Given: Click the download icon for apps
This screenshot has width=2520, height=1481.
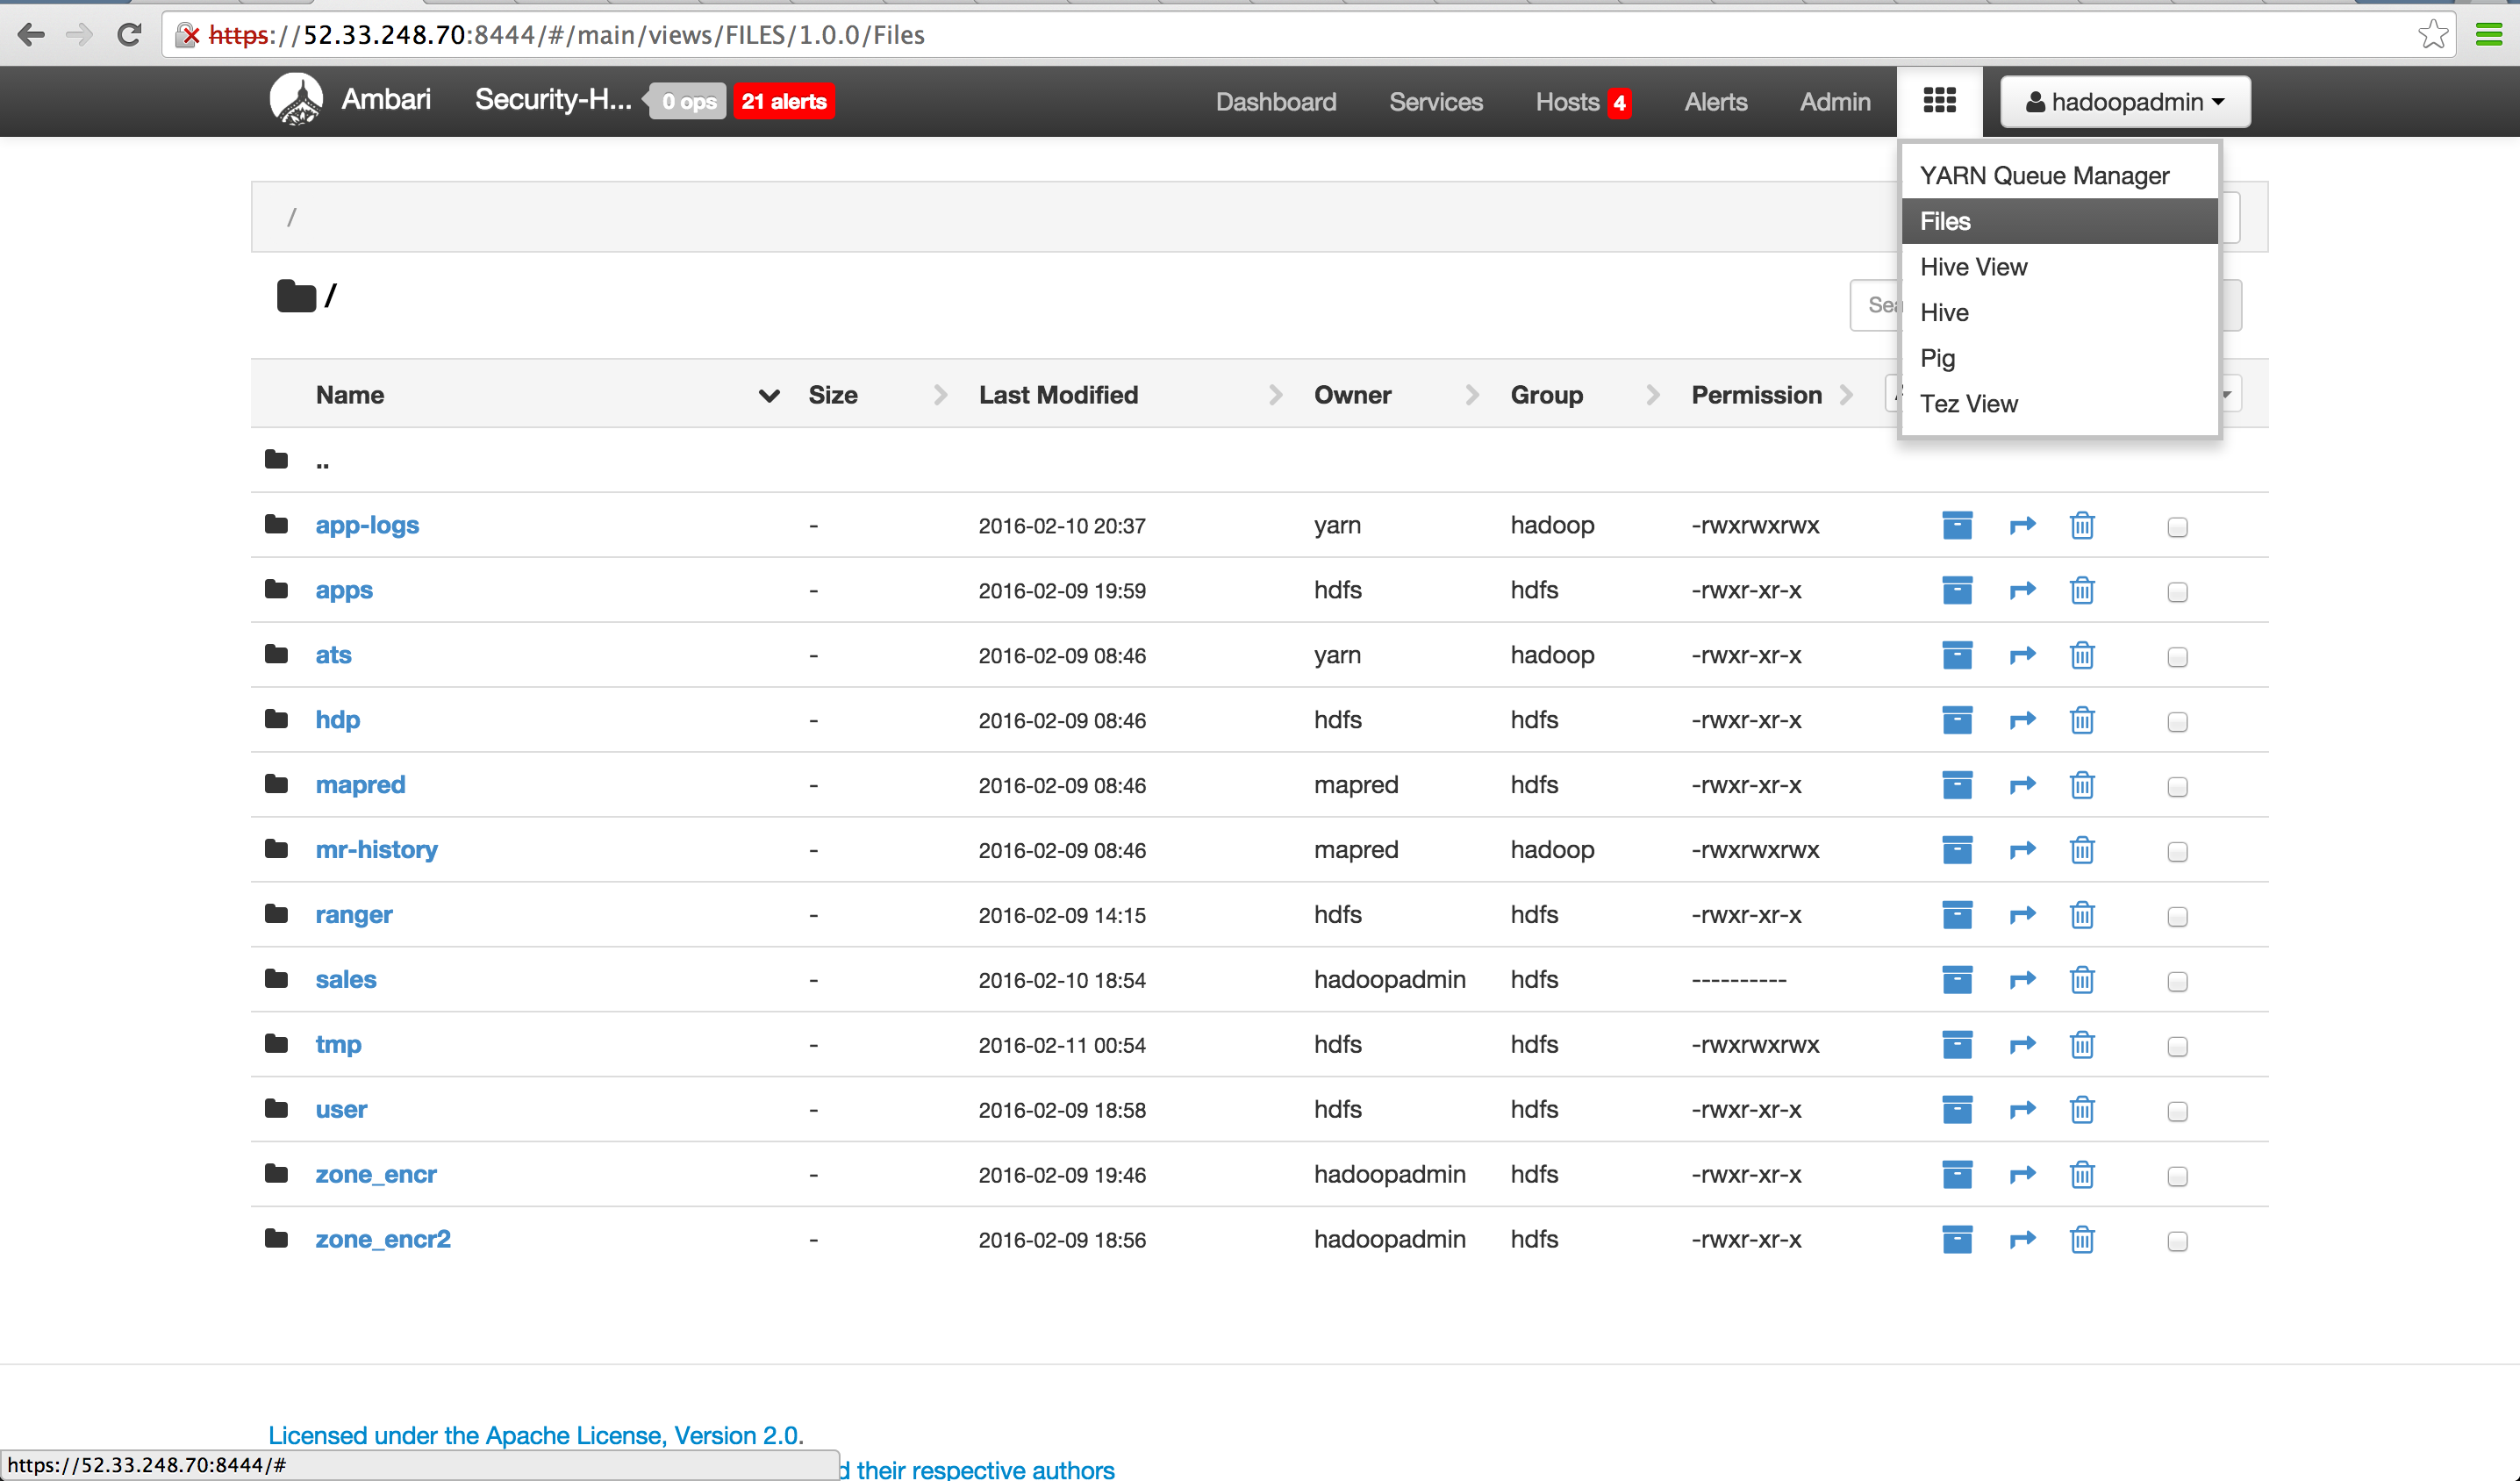Looking at the screenshot, I should [1957, 590].
